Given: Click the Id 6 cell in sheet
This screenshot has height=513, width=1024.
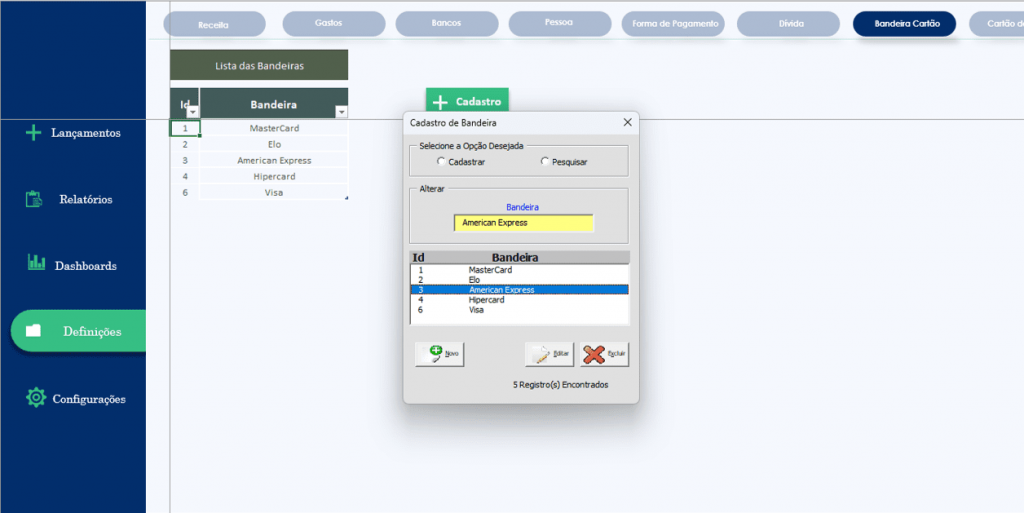Looking at the screenshot, I should (185, 193).
